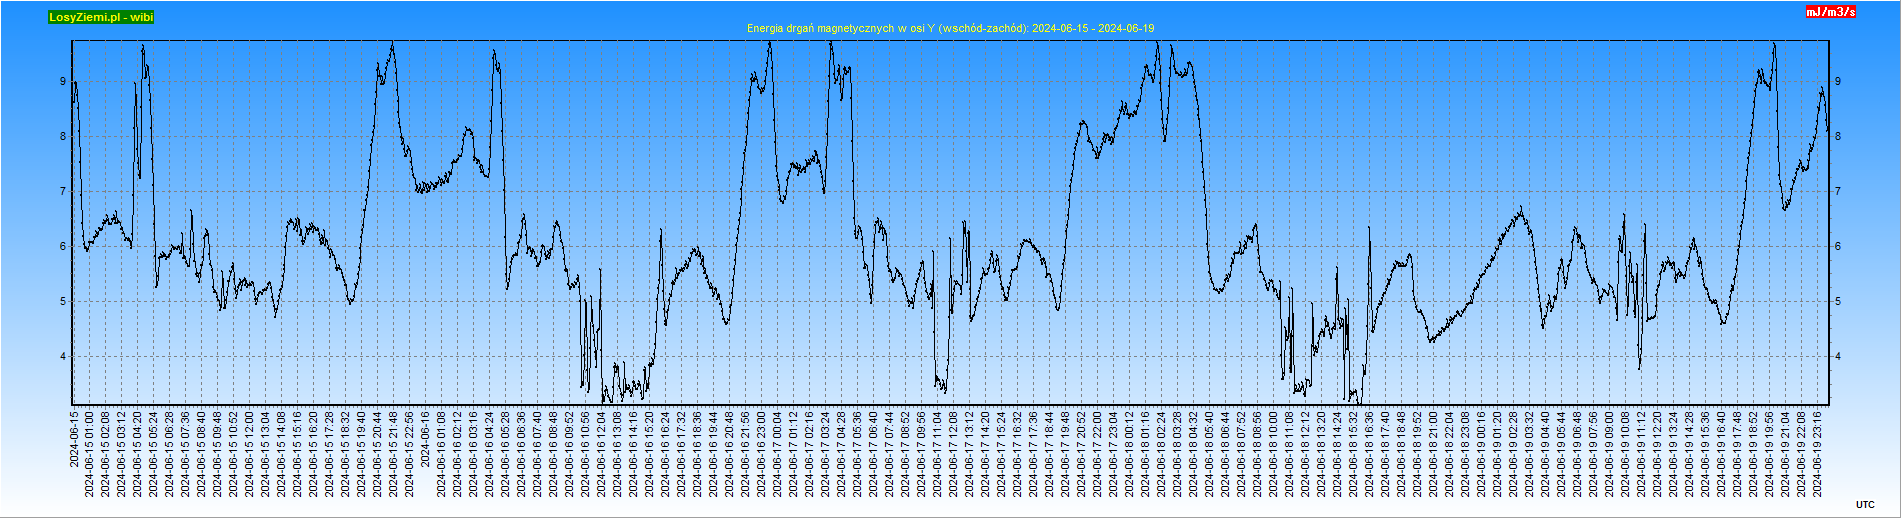Click the chart title Energia drgań magnetycznych
The height and width of the screenshot is (518, 1901).
pos(950,28)
